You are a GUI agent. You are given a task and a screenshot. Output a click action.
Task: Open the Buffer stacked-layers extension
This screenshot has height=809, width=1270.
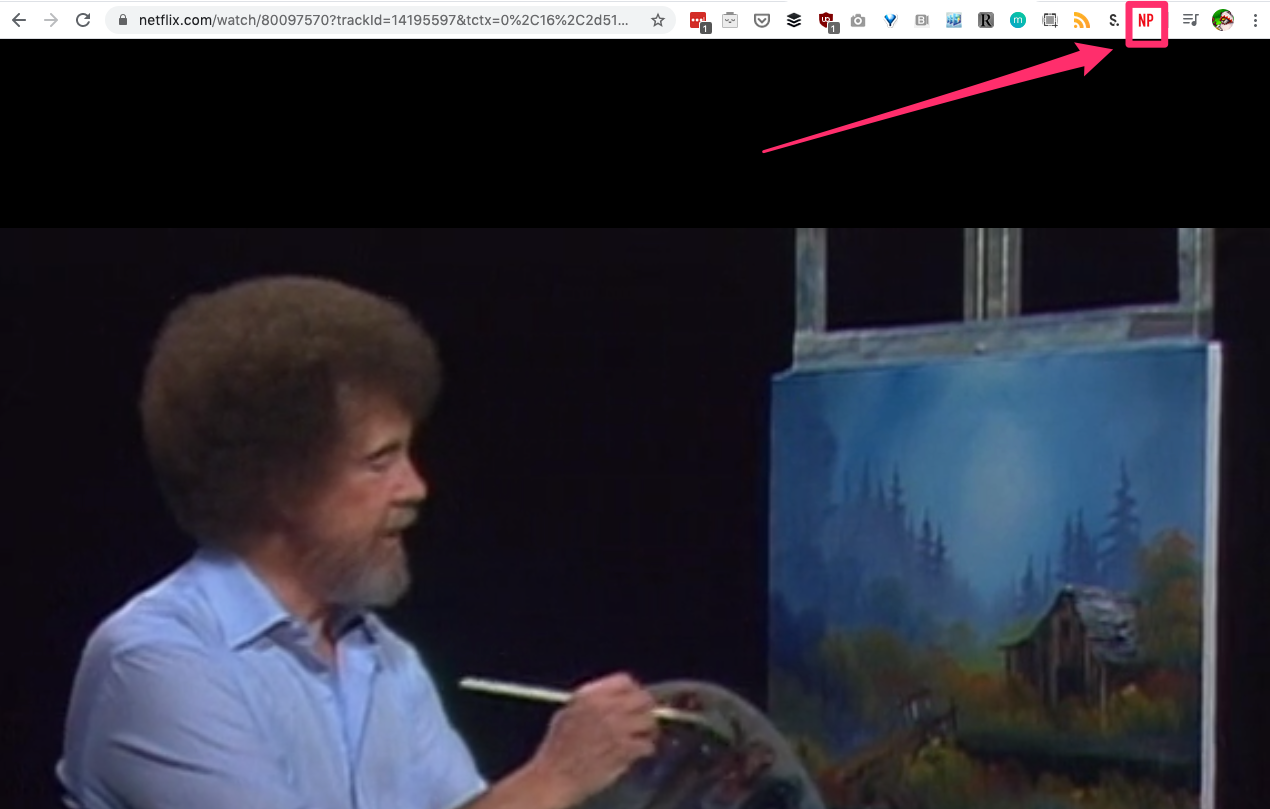(x=794, y=20)
